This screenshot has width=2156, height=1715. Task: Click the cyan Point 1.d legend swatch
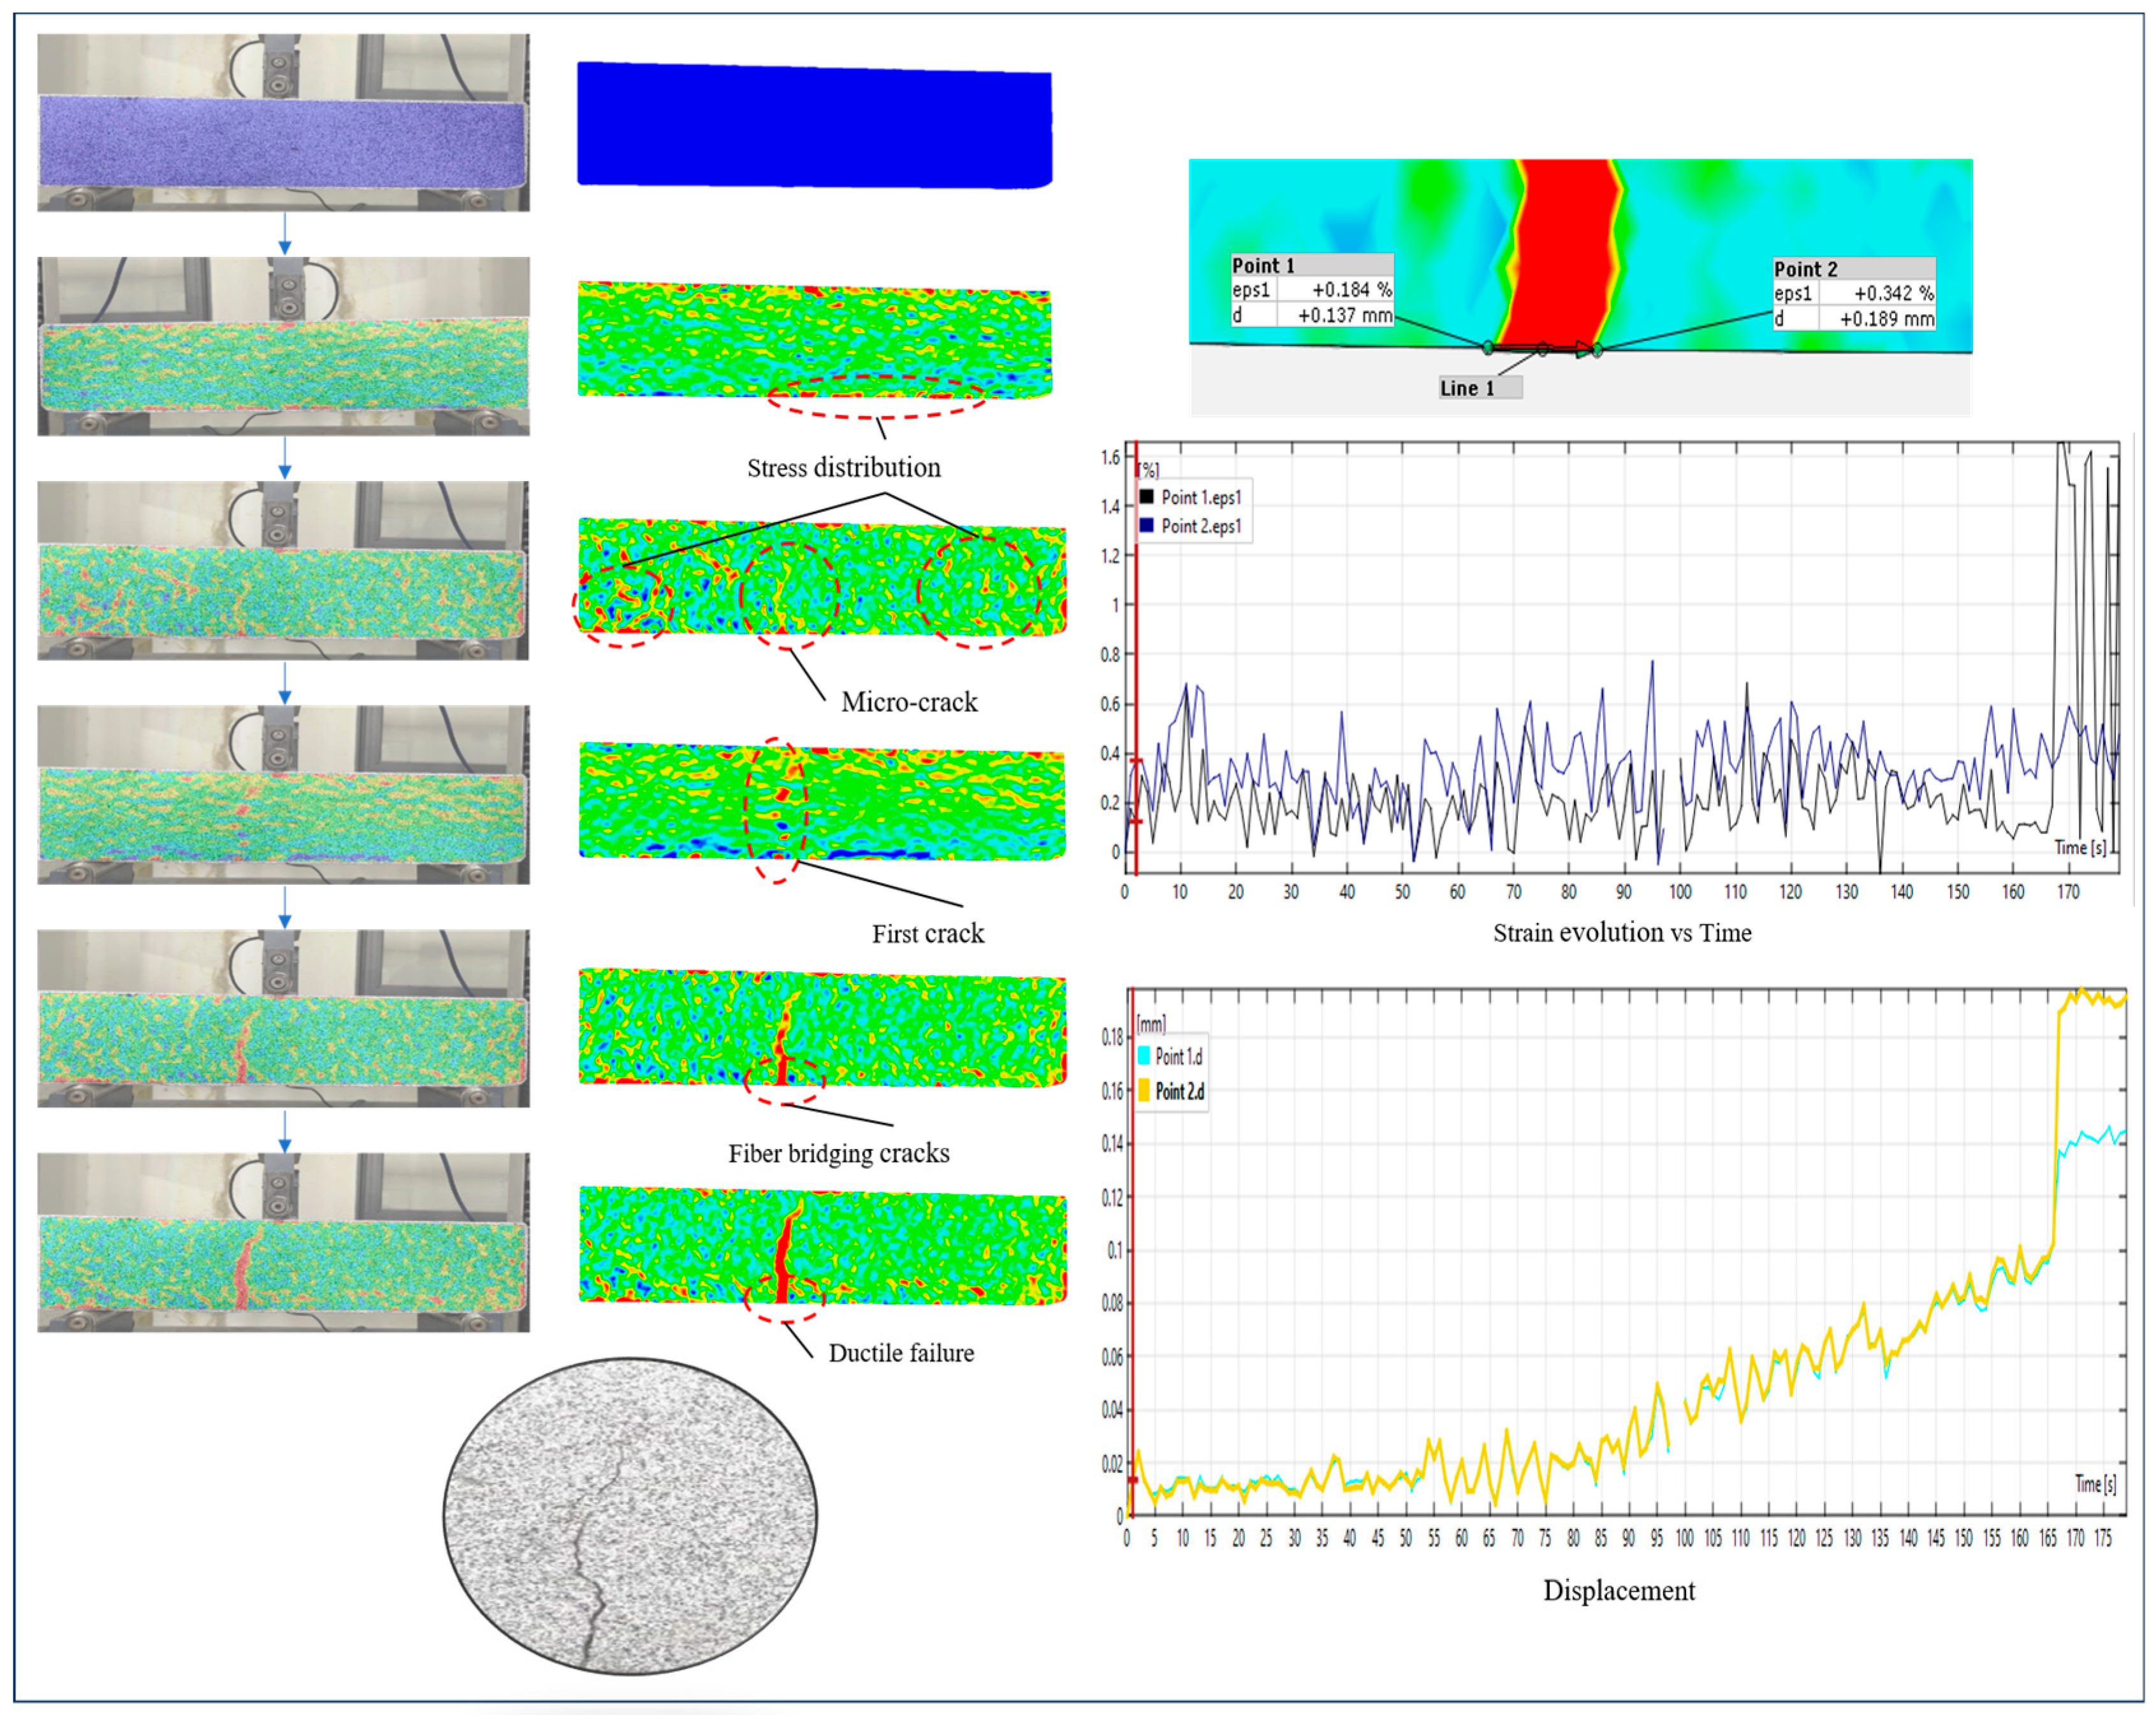(x=1143, y=1056)
